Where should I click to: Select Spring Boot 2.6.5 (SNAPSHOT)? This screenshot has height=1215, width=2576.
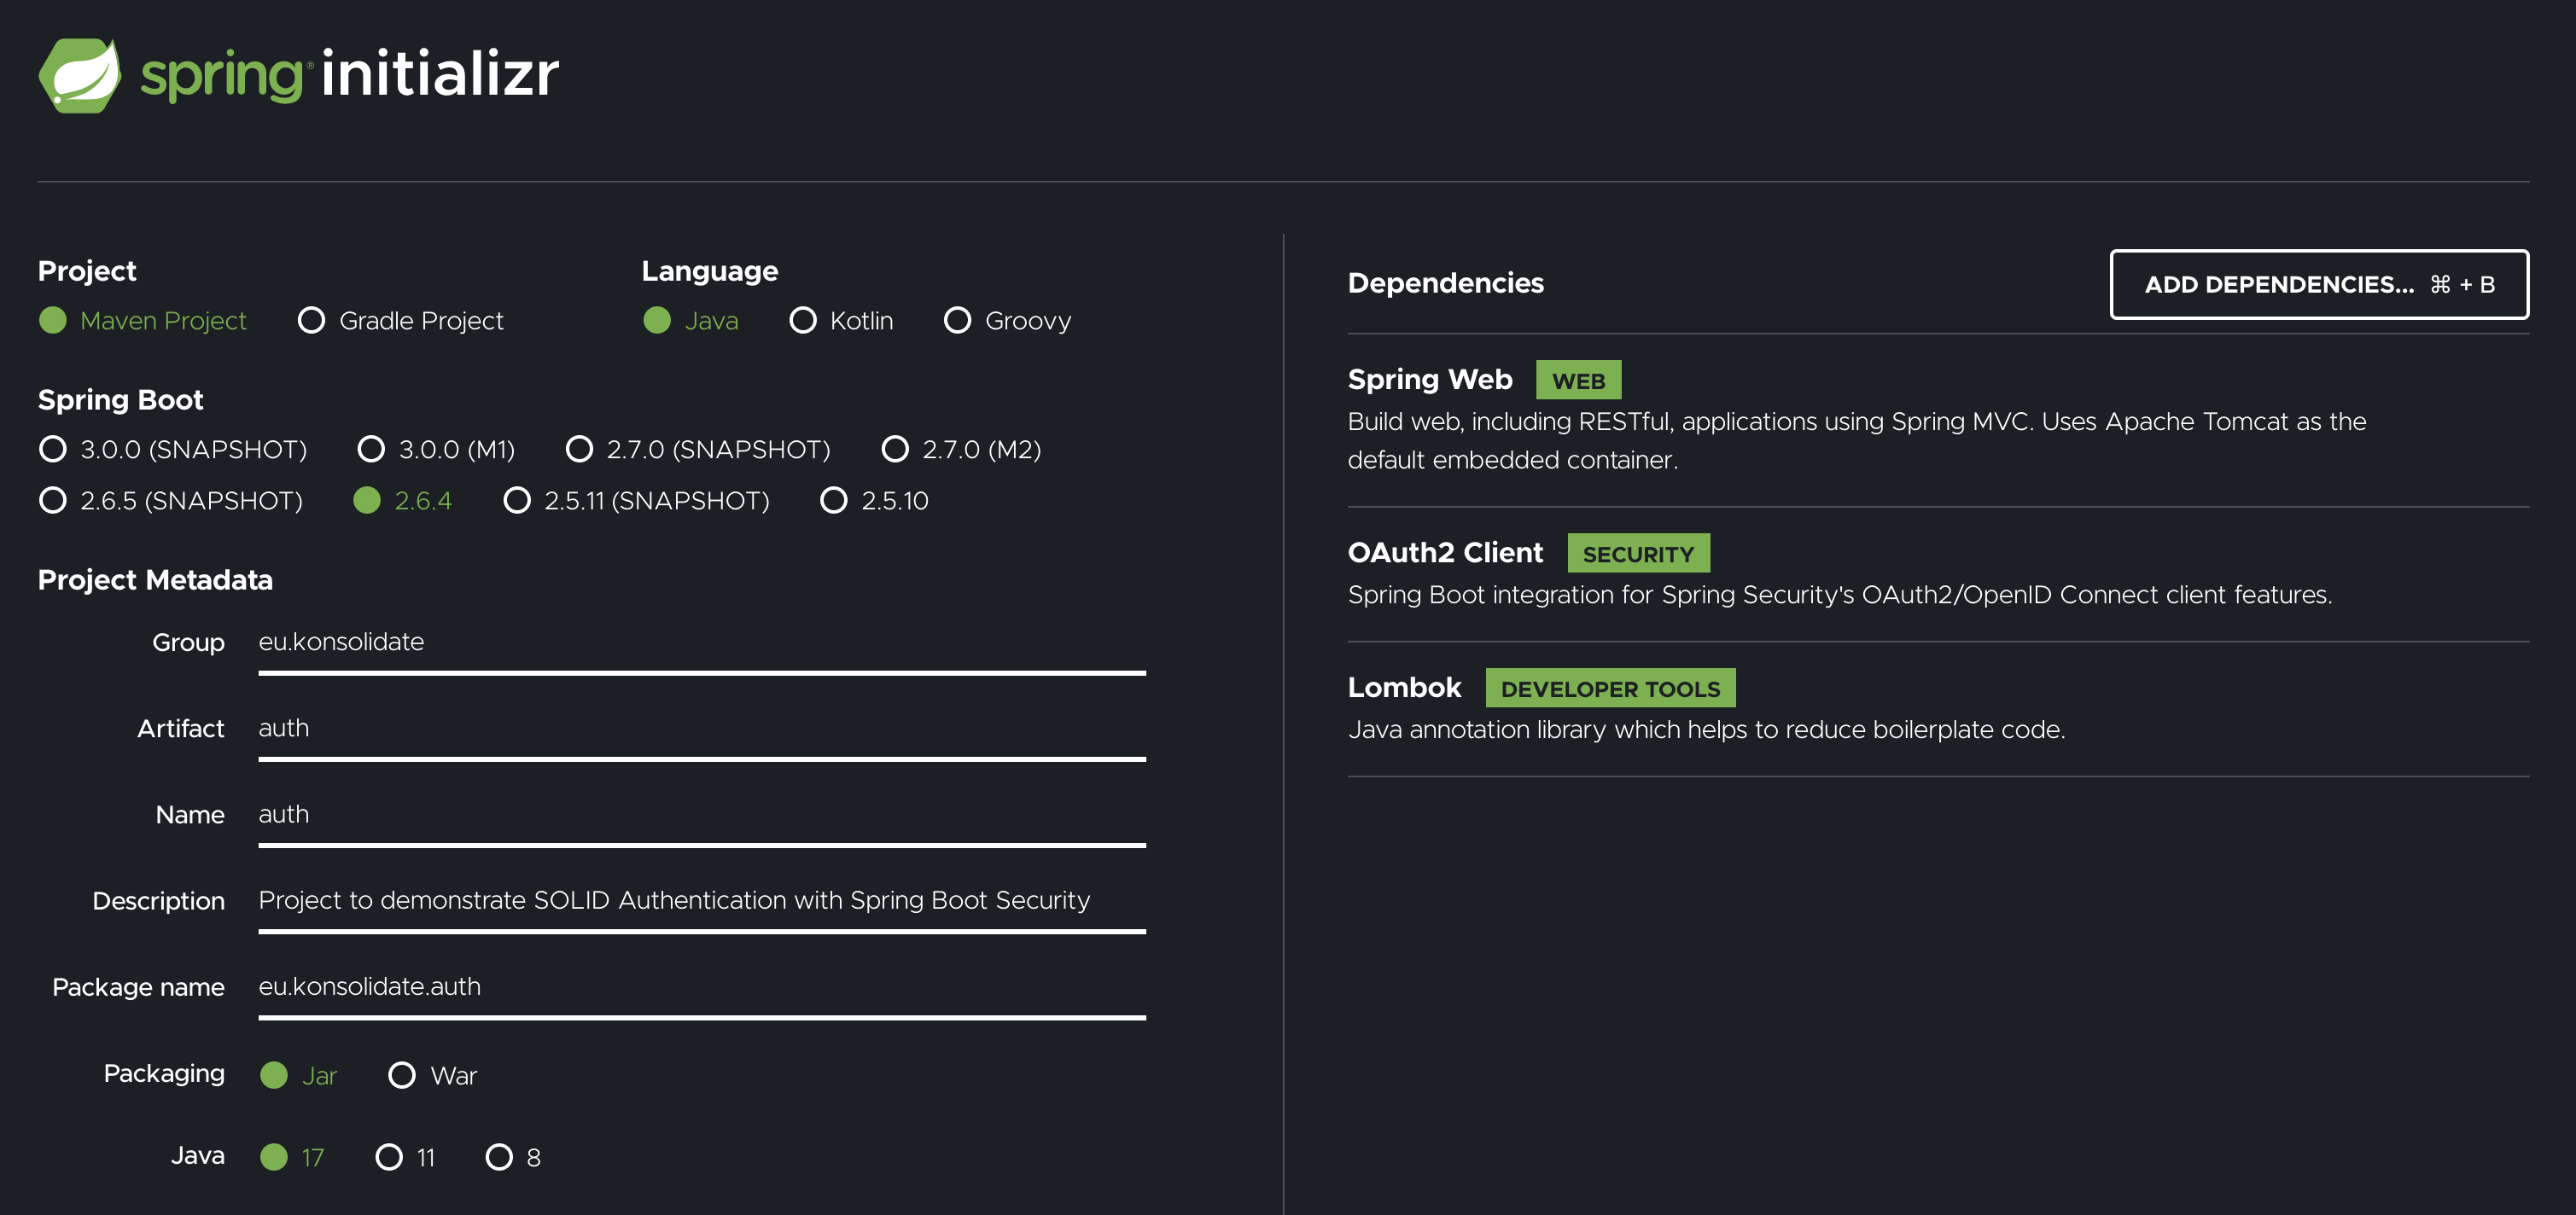(171, 500)
